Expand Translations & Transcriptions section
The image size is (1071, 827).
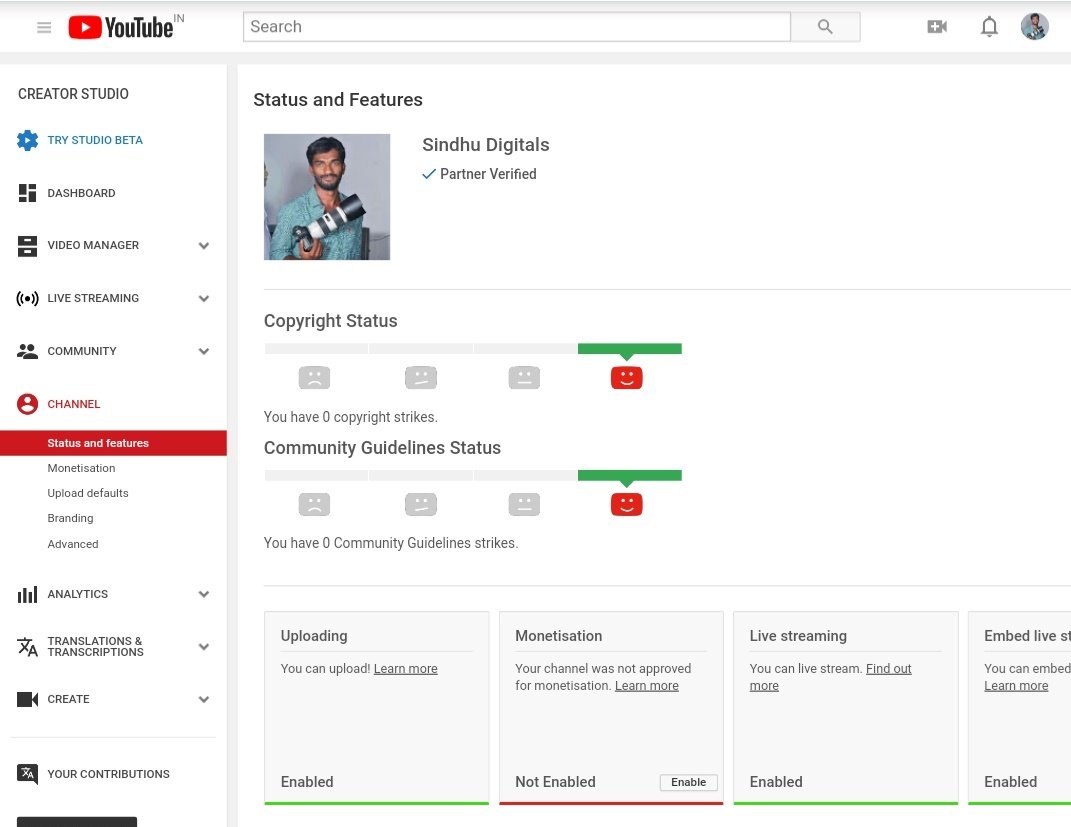pyautogui.click(x=204, y=647)
